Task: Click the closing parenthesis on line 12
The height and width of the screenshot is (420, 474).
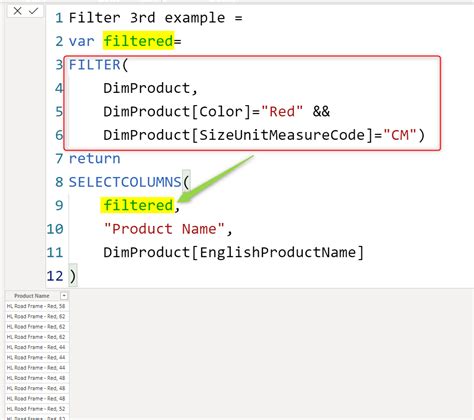Action: tap(73, 276)
